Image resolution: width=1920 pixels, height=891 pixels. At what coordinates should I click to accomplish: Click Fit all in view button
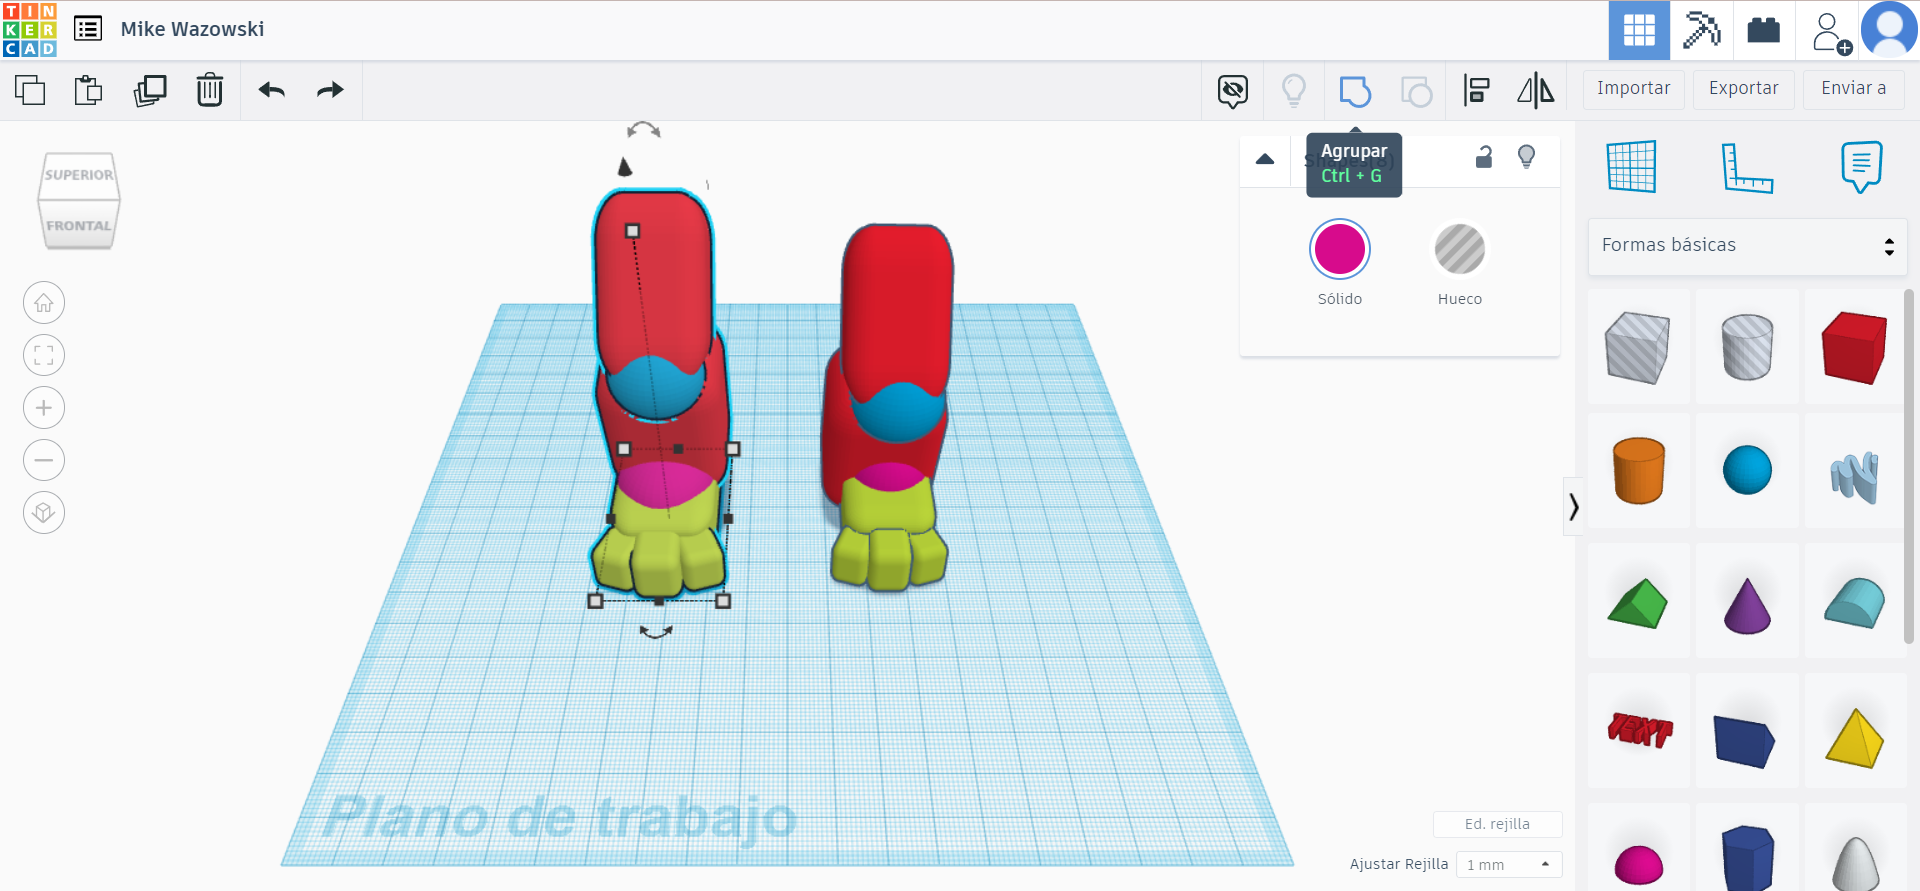click(x=44, y=355)
